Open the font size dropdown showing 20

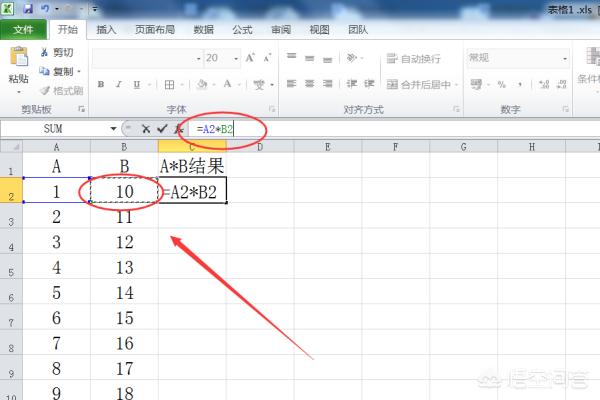click(x=236, y=59)
